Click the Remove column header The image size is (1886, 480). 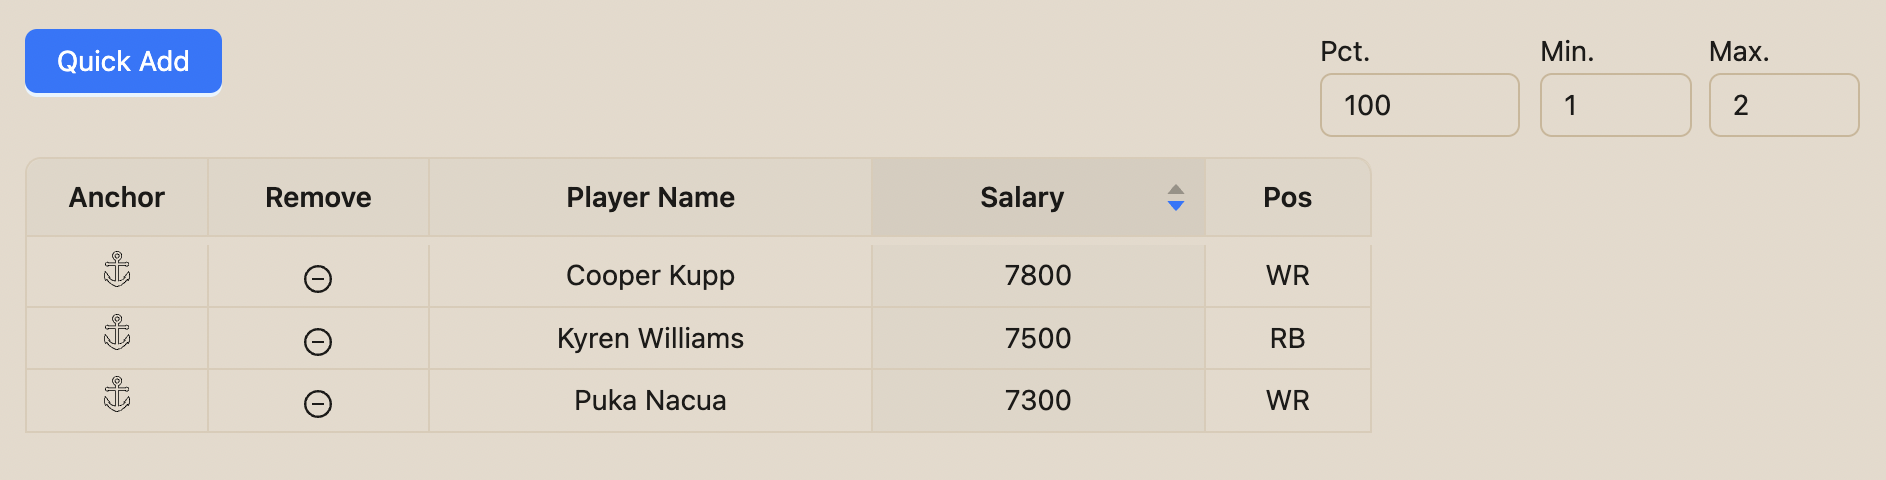pyautogui.click(x=318, y=197)
